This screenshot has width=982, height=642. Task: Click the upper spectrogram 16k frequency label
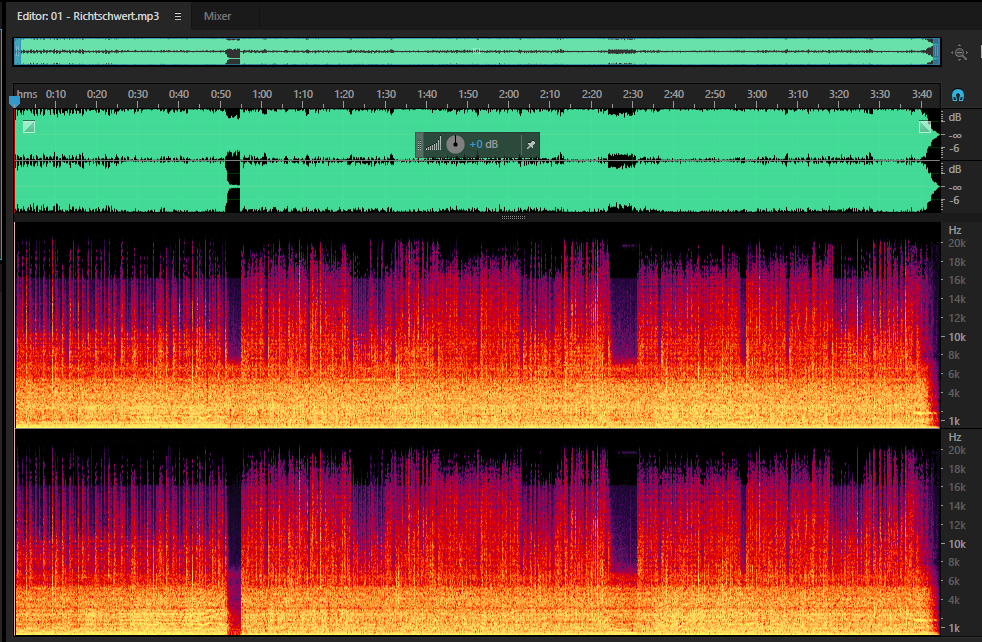[956, 280]
